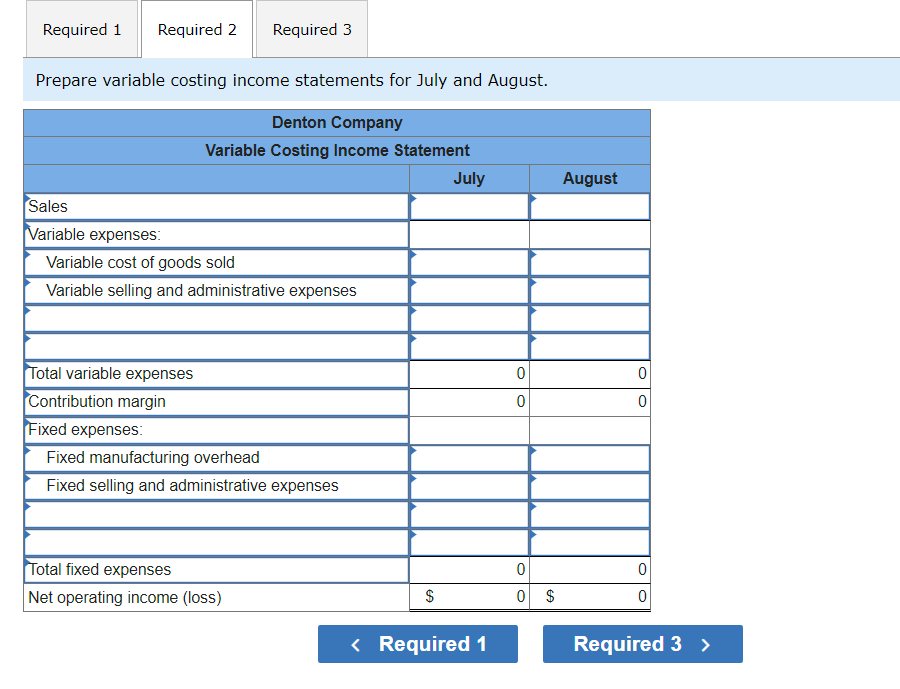Screen dimensions: 900x689
Task: Click the Required 1 back button
Action: click(x=417, y=644)
